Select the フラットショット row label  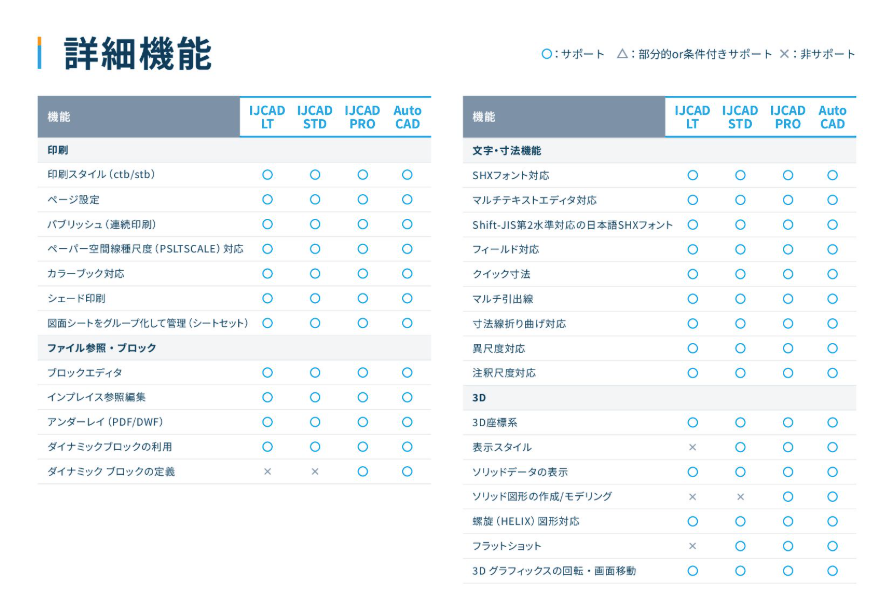click(507, 546)
